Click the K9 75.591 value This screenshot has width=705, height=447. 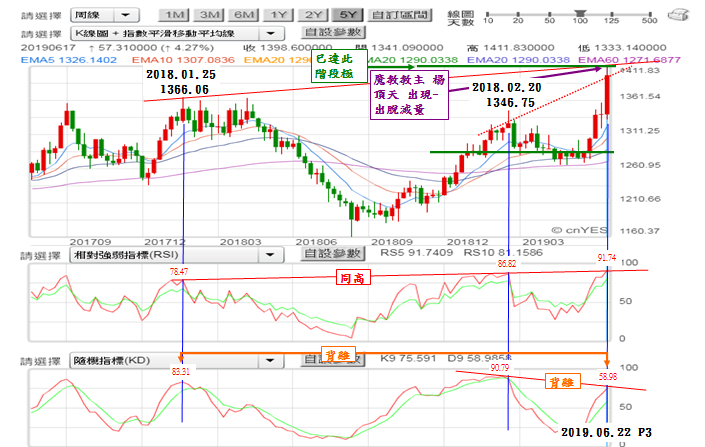tap(408, 358)
